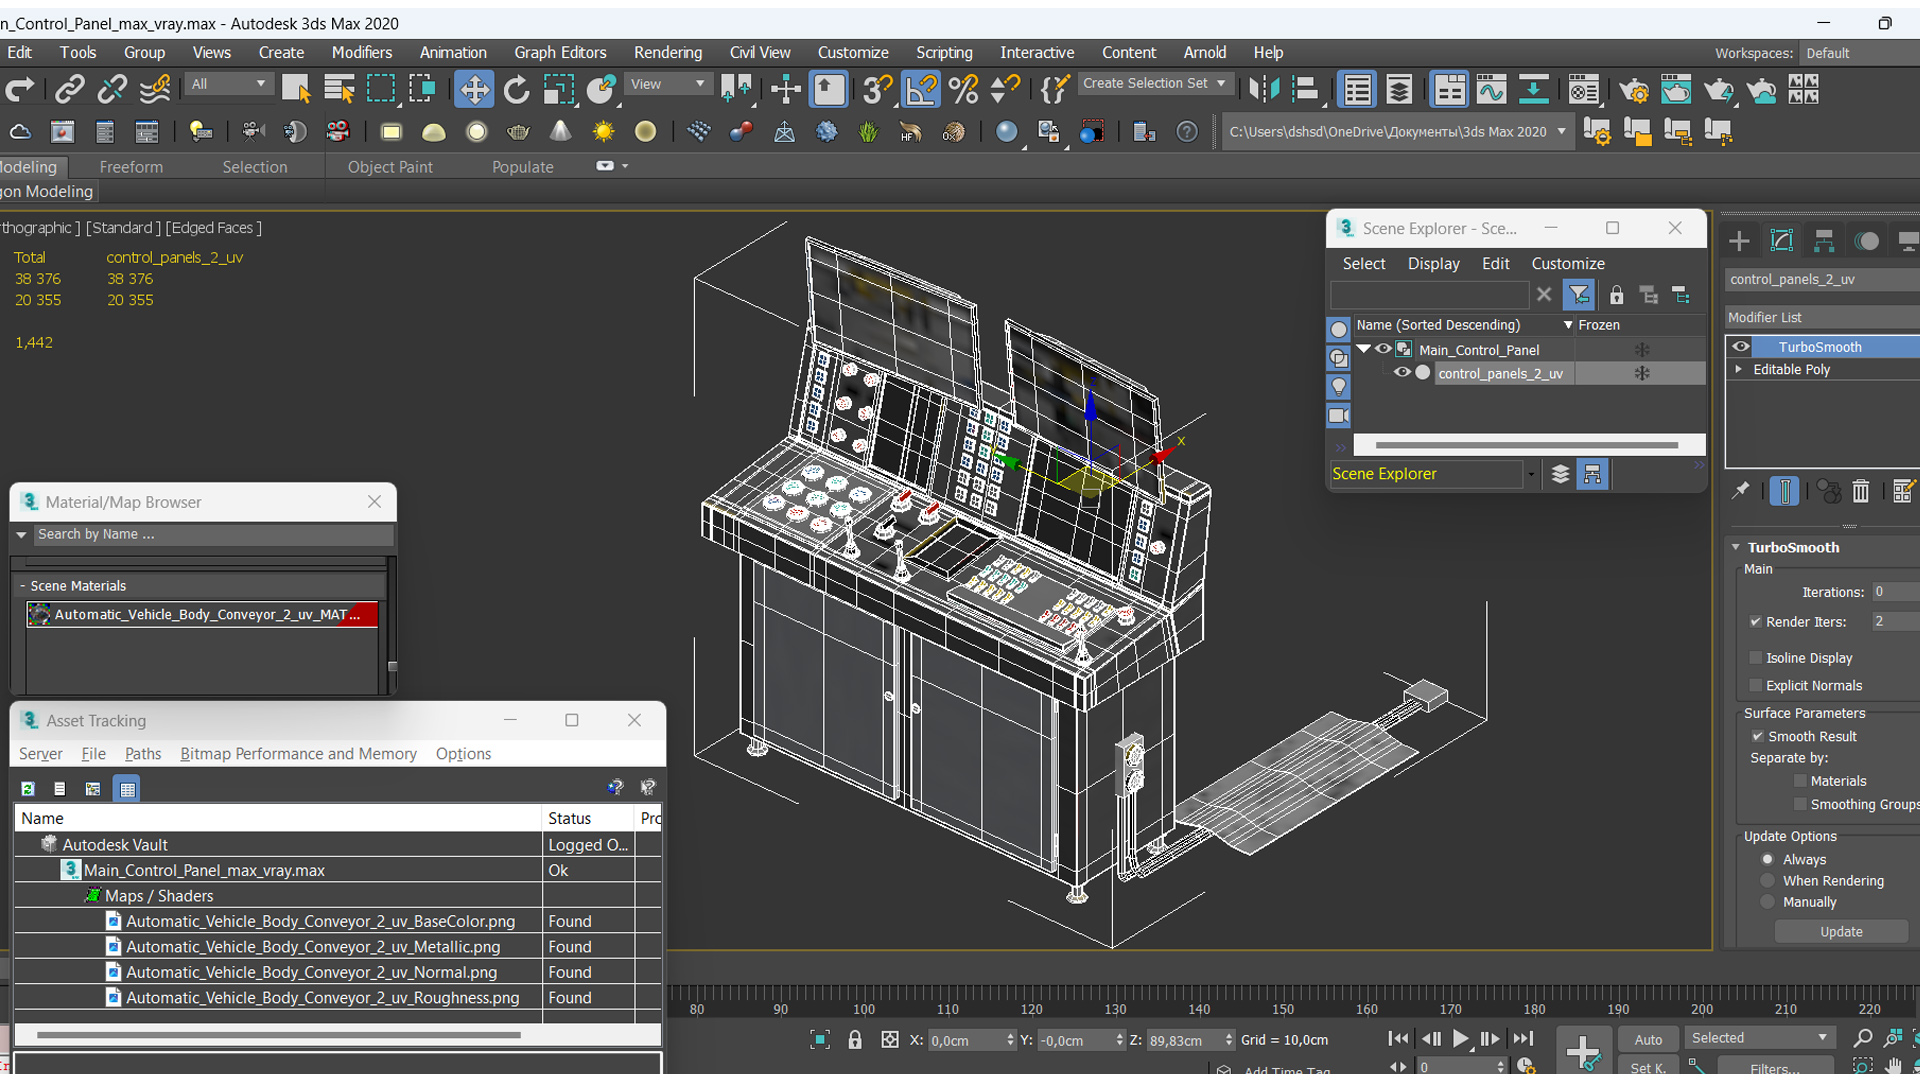Image resolution: width=1920 pixels, height=1080 pixels.
Task: Click the Update button
Action: click(x=1841, y=932)
